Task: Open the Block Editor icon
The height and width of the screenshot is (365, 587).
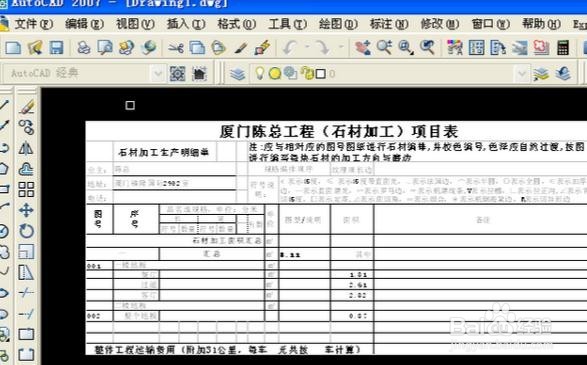Action: (262, 48)
